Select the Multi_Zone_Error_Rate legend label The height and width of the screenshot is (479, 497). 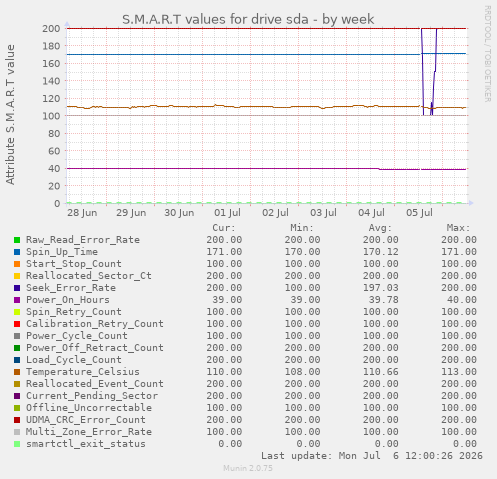(x=89, y=432)
